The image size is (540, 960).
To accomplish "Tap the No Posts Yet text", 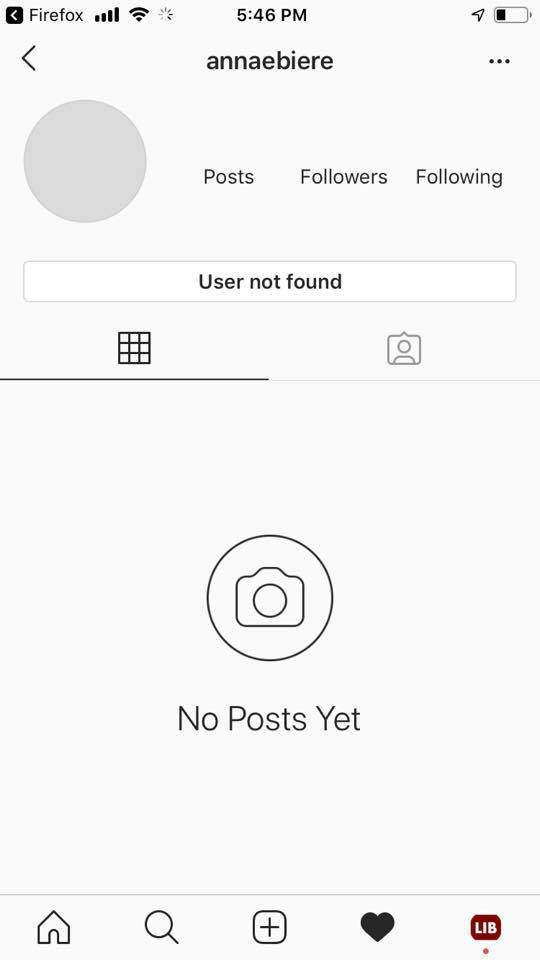I will click(269, 718).
